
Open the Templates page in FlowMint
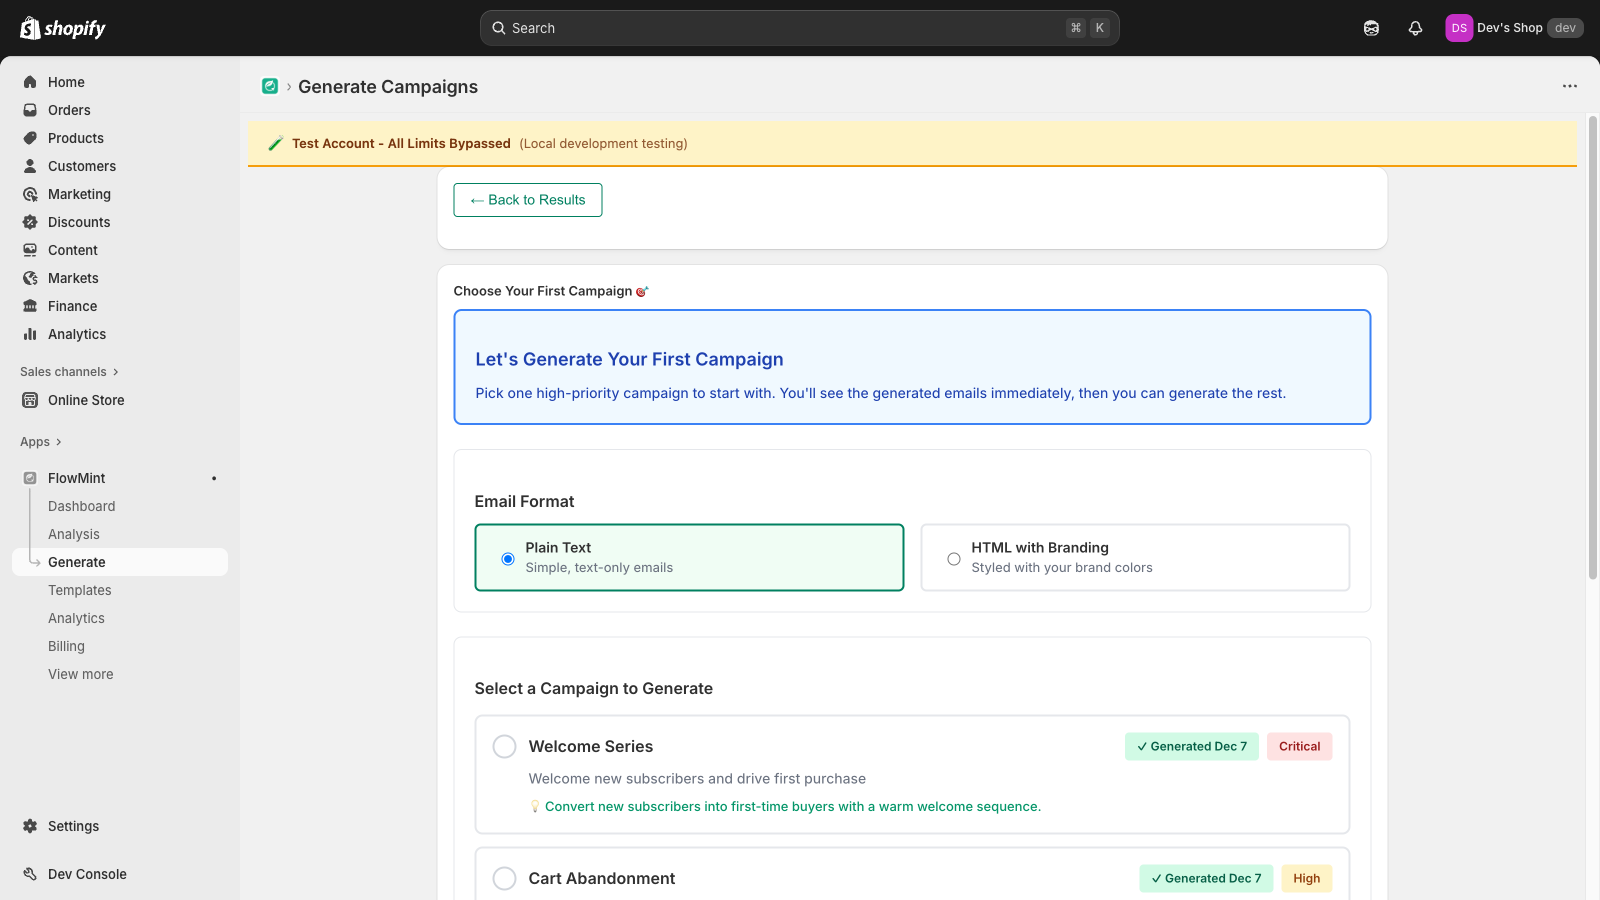(x=80, y=590)
